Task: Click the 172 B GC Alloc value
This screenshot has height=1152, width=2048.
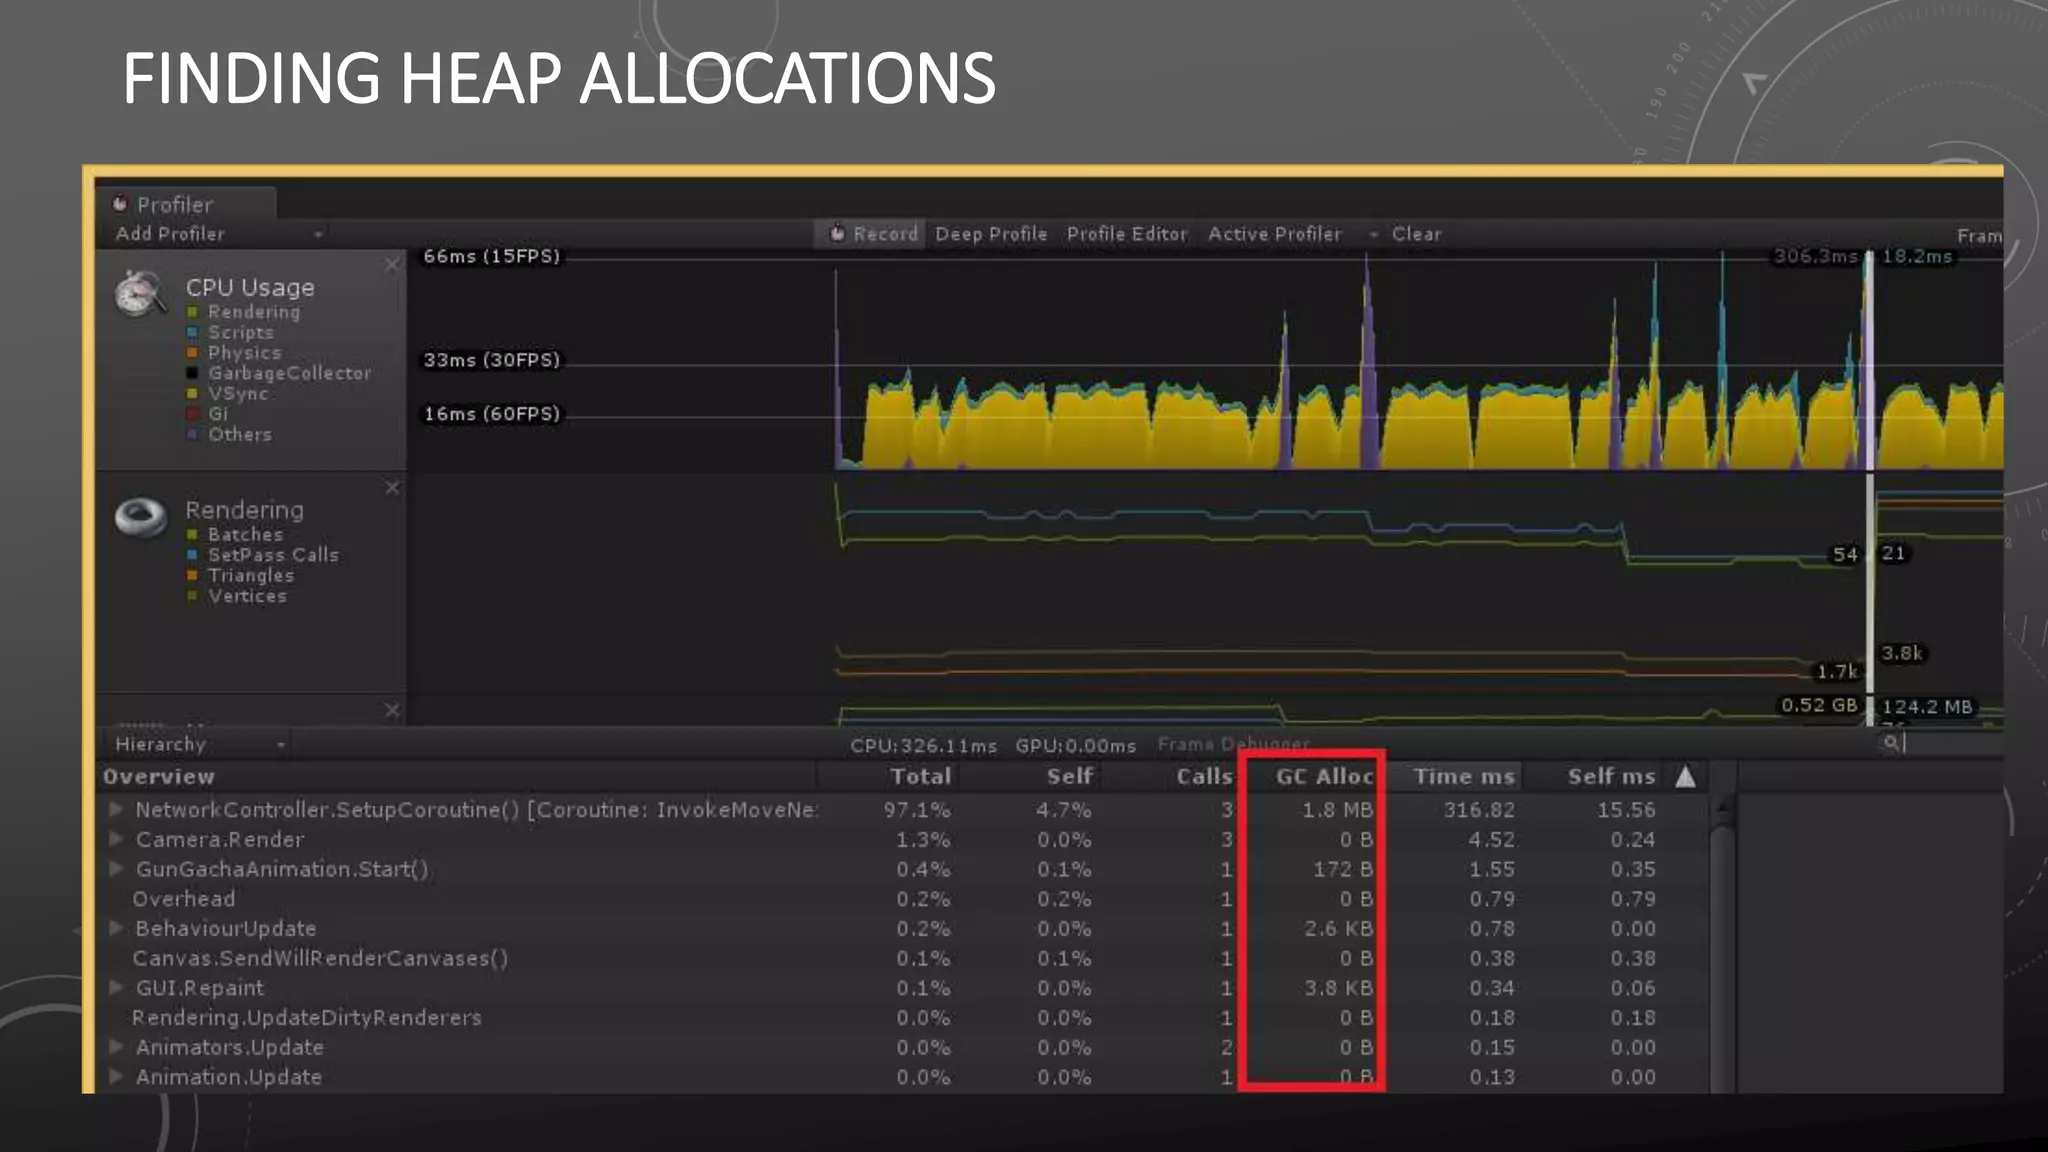Action: 1343,869
